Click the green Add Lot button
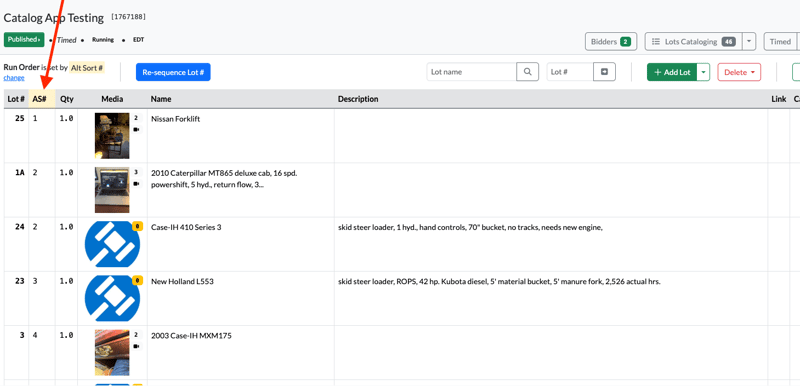 click(672, 72)
